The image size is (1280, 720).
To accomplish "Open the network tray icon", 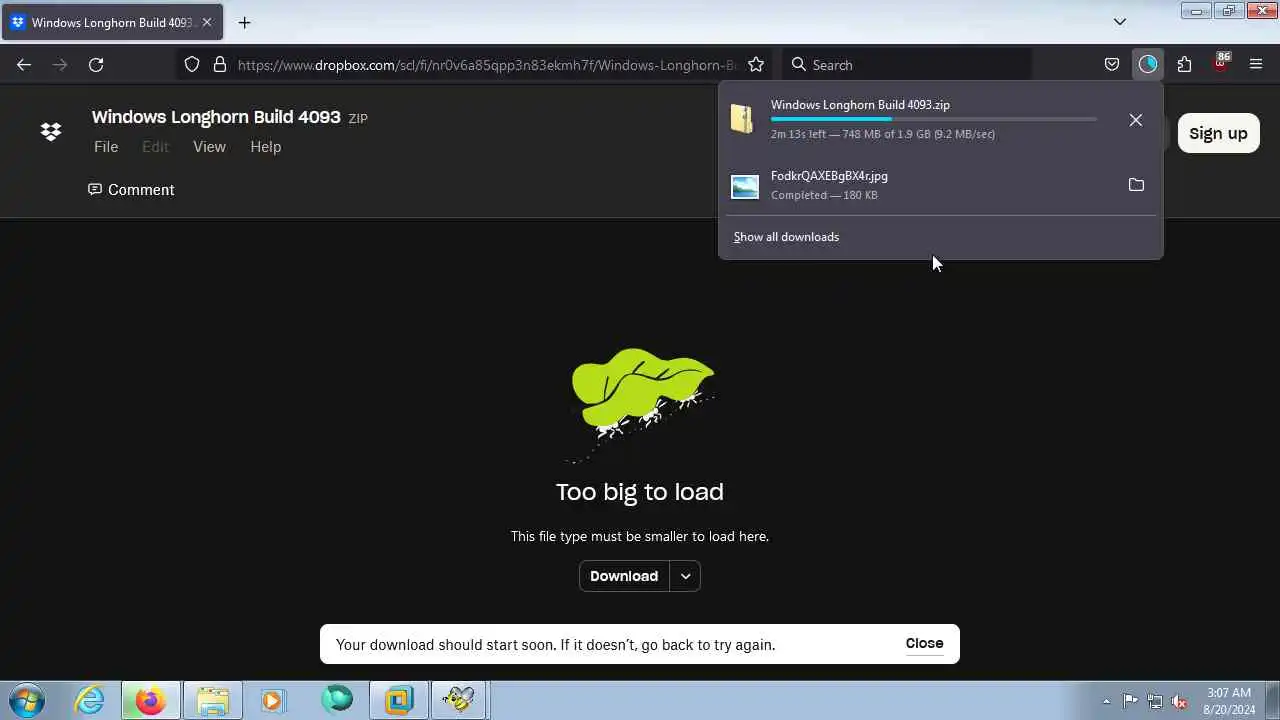I will 1155,701.
